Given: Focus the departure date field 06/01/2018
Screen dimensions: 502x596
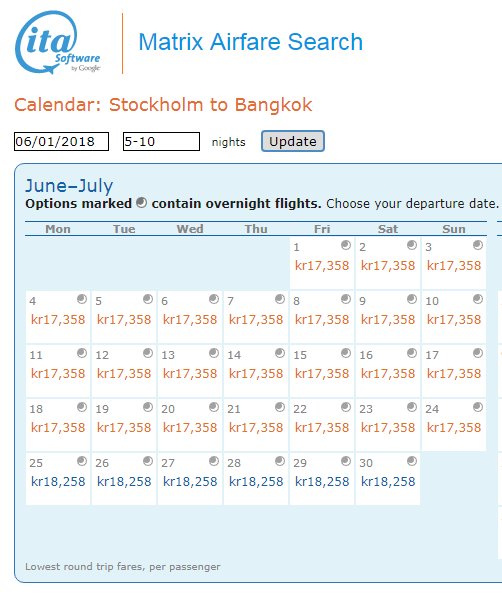Looking at the screenshot, I should (x=62, y=141).
